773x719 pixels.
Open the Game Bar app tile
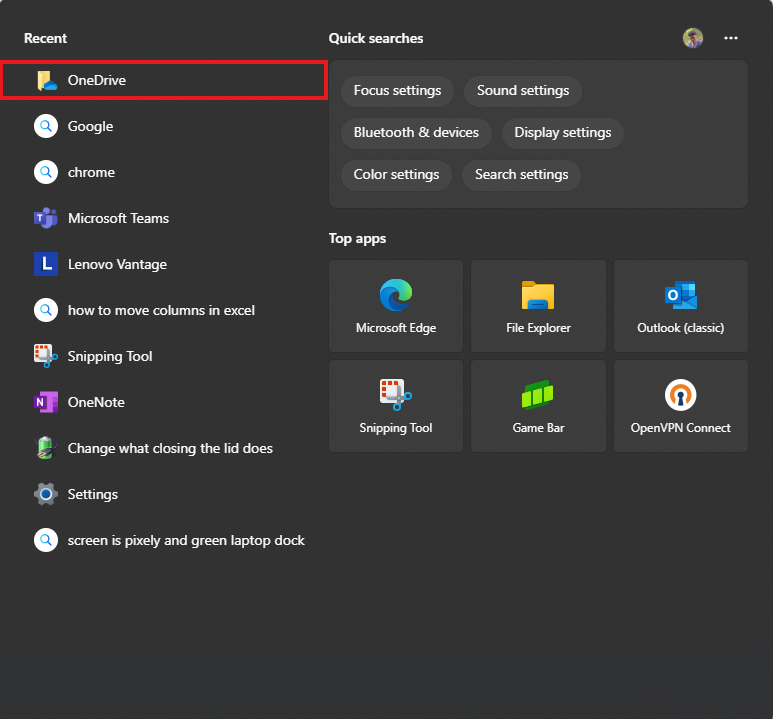click(538, 406)
